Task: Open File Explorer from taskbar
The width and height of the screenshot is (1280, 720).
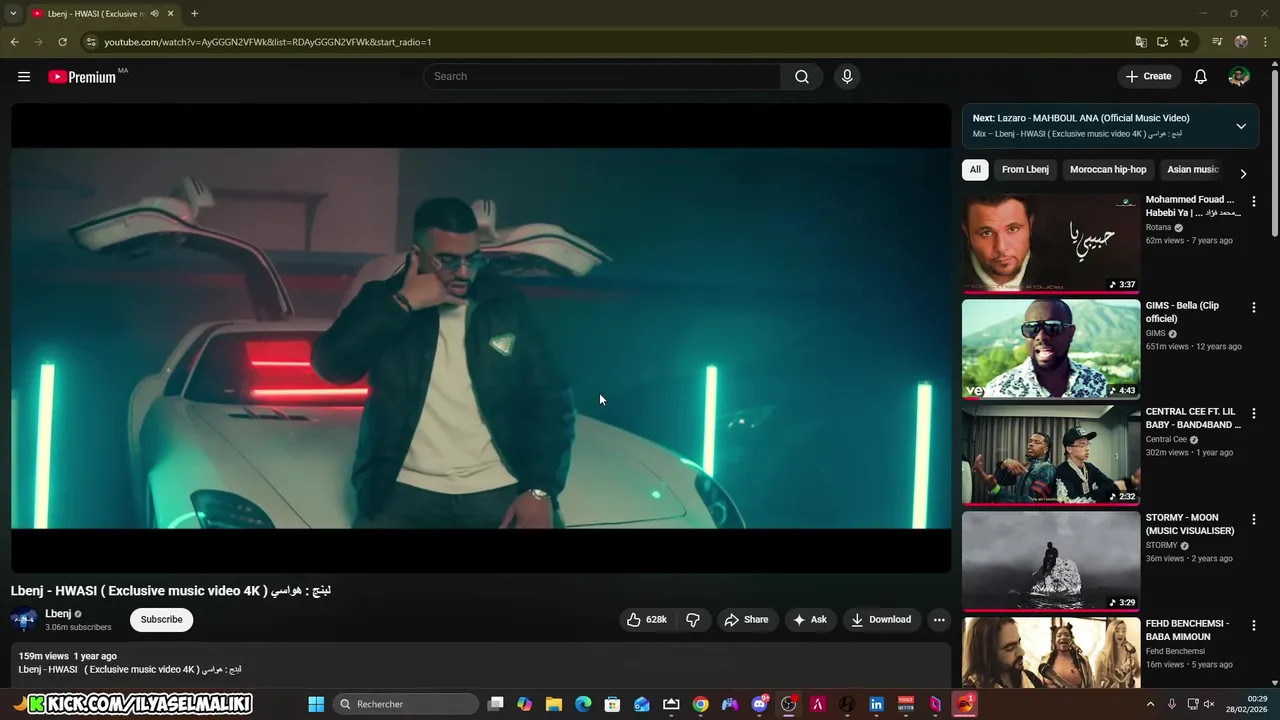Action: coord(554,704)
